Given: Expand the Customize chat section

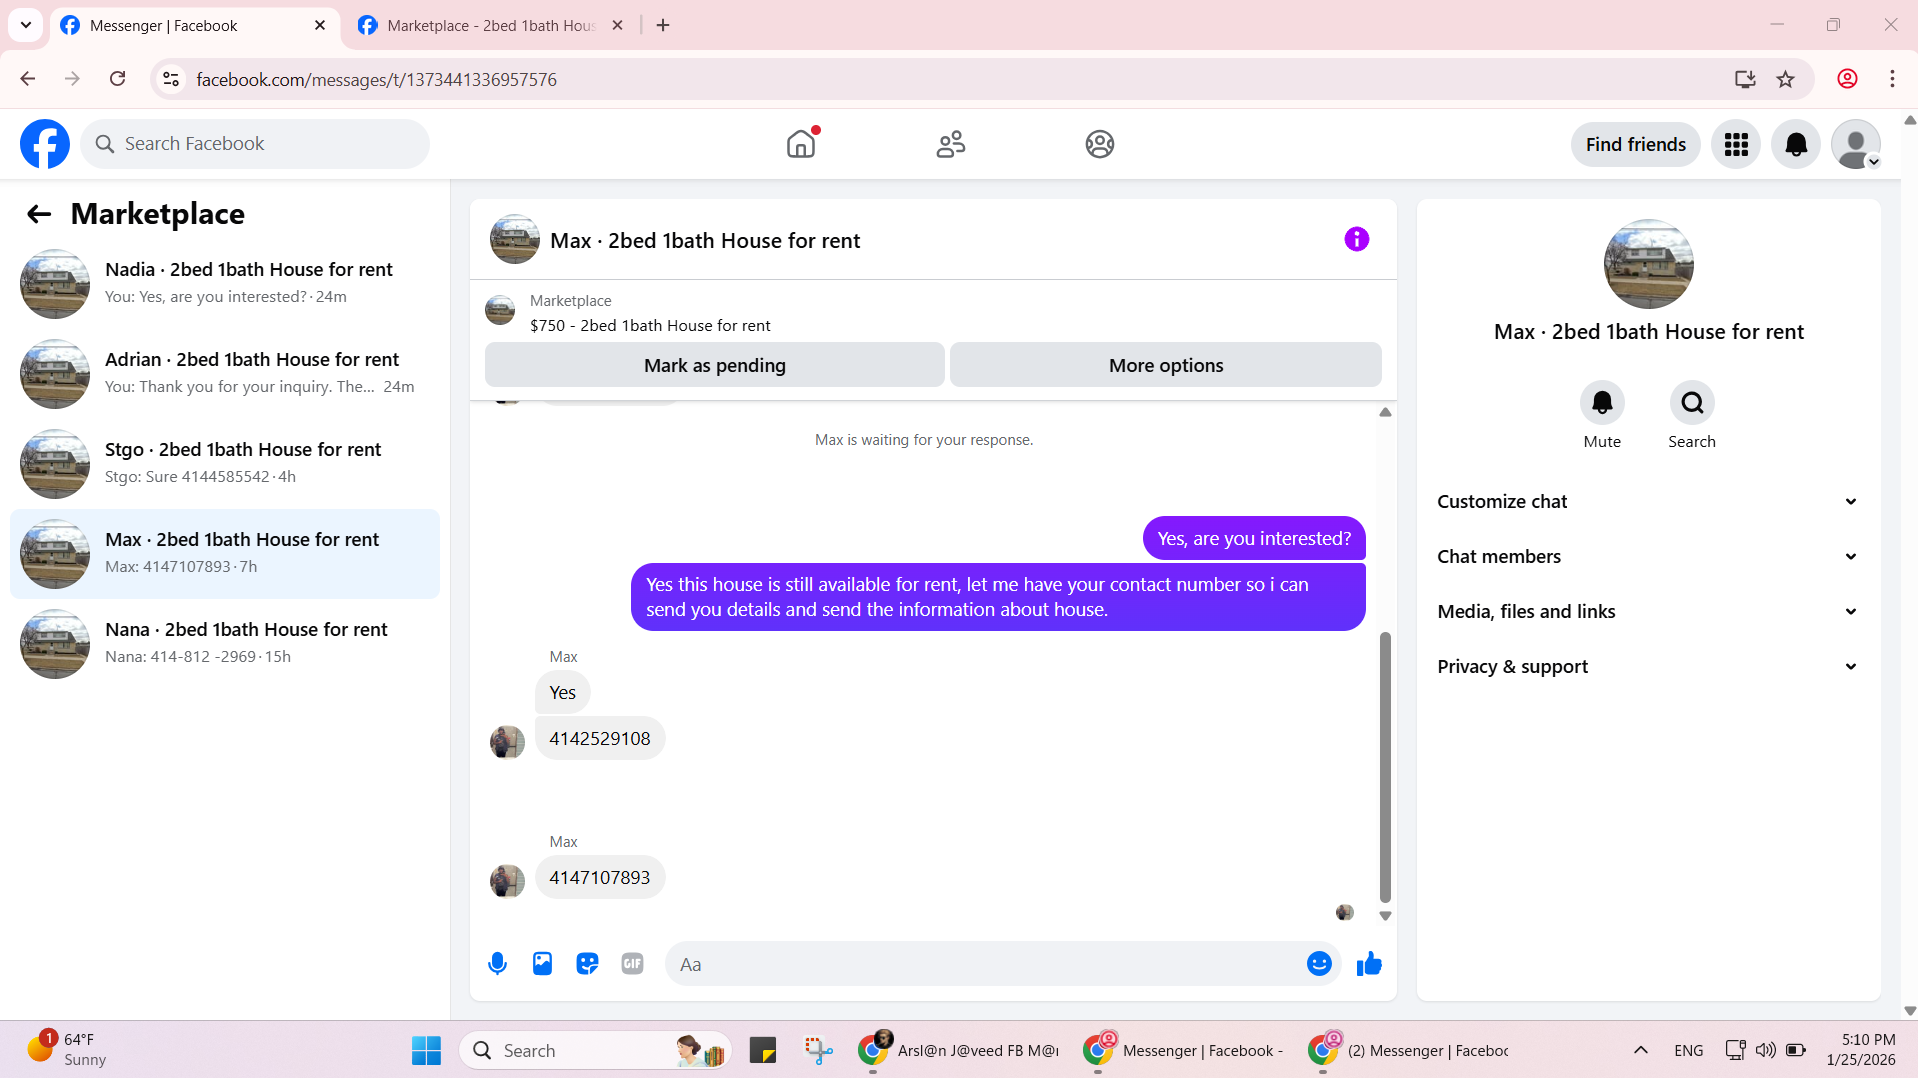Looking at the screenshot, I should pos(1648,502).
